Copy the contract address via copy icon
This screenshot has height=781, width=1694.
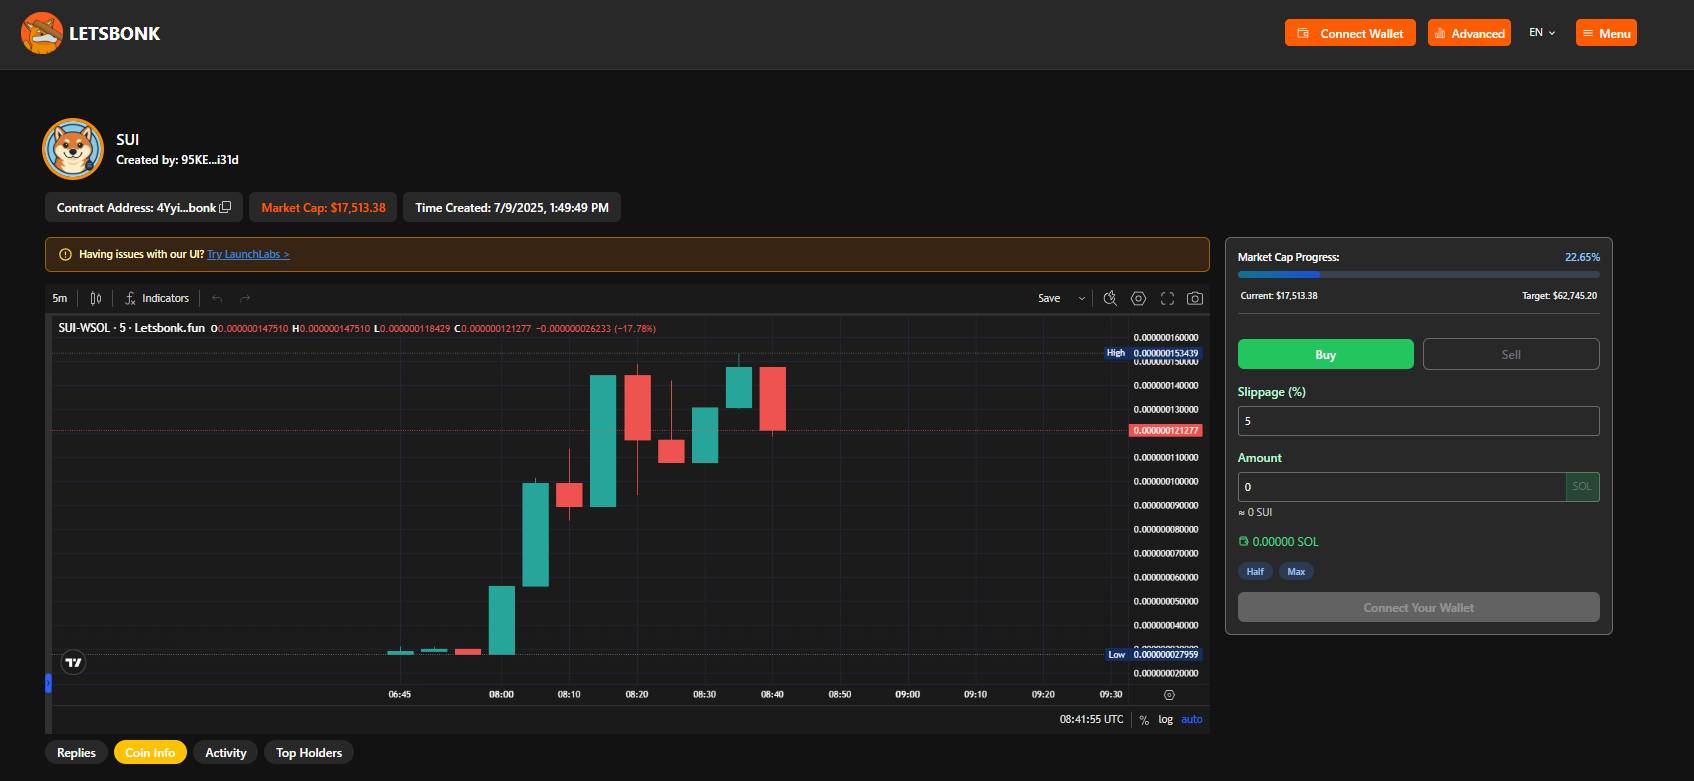(x=225, y=207)
